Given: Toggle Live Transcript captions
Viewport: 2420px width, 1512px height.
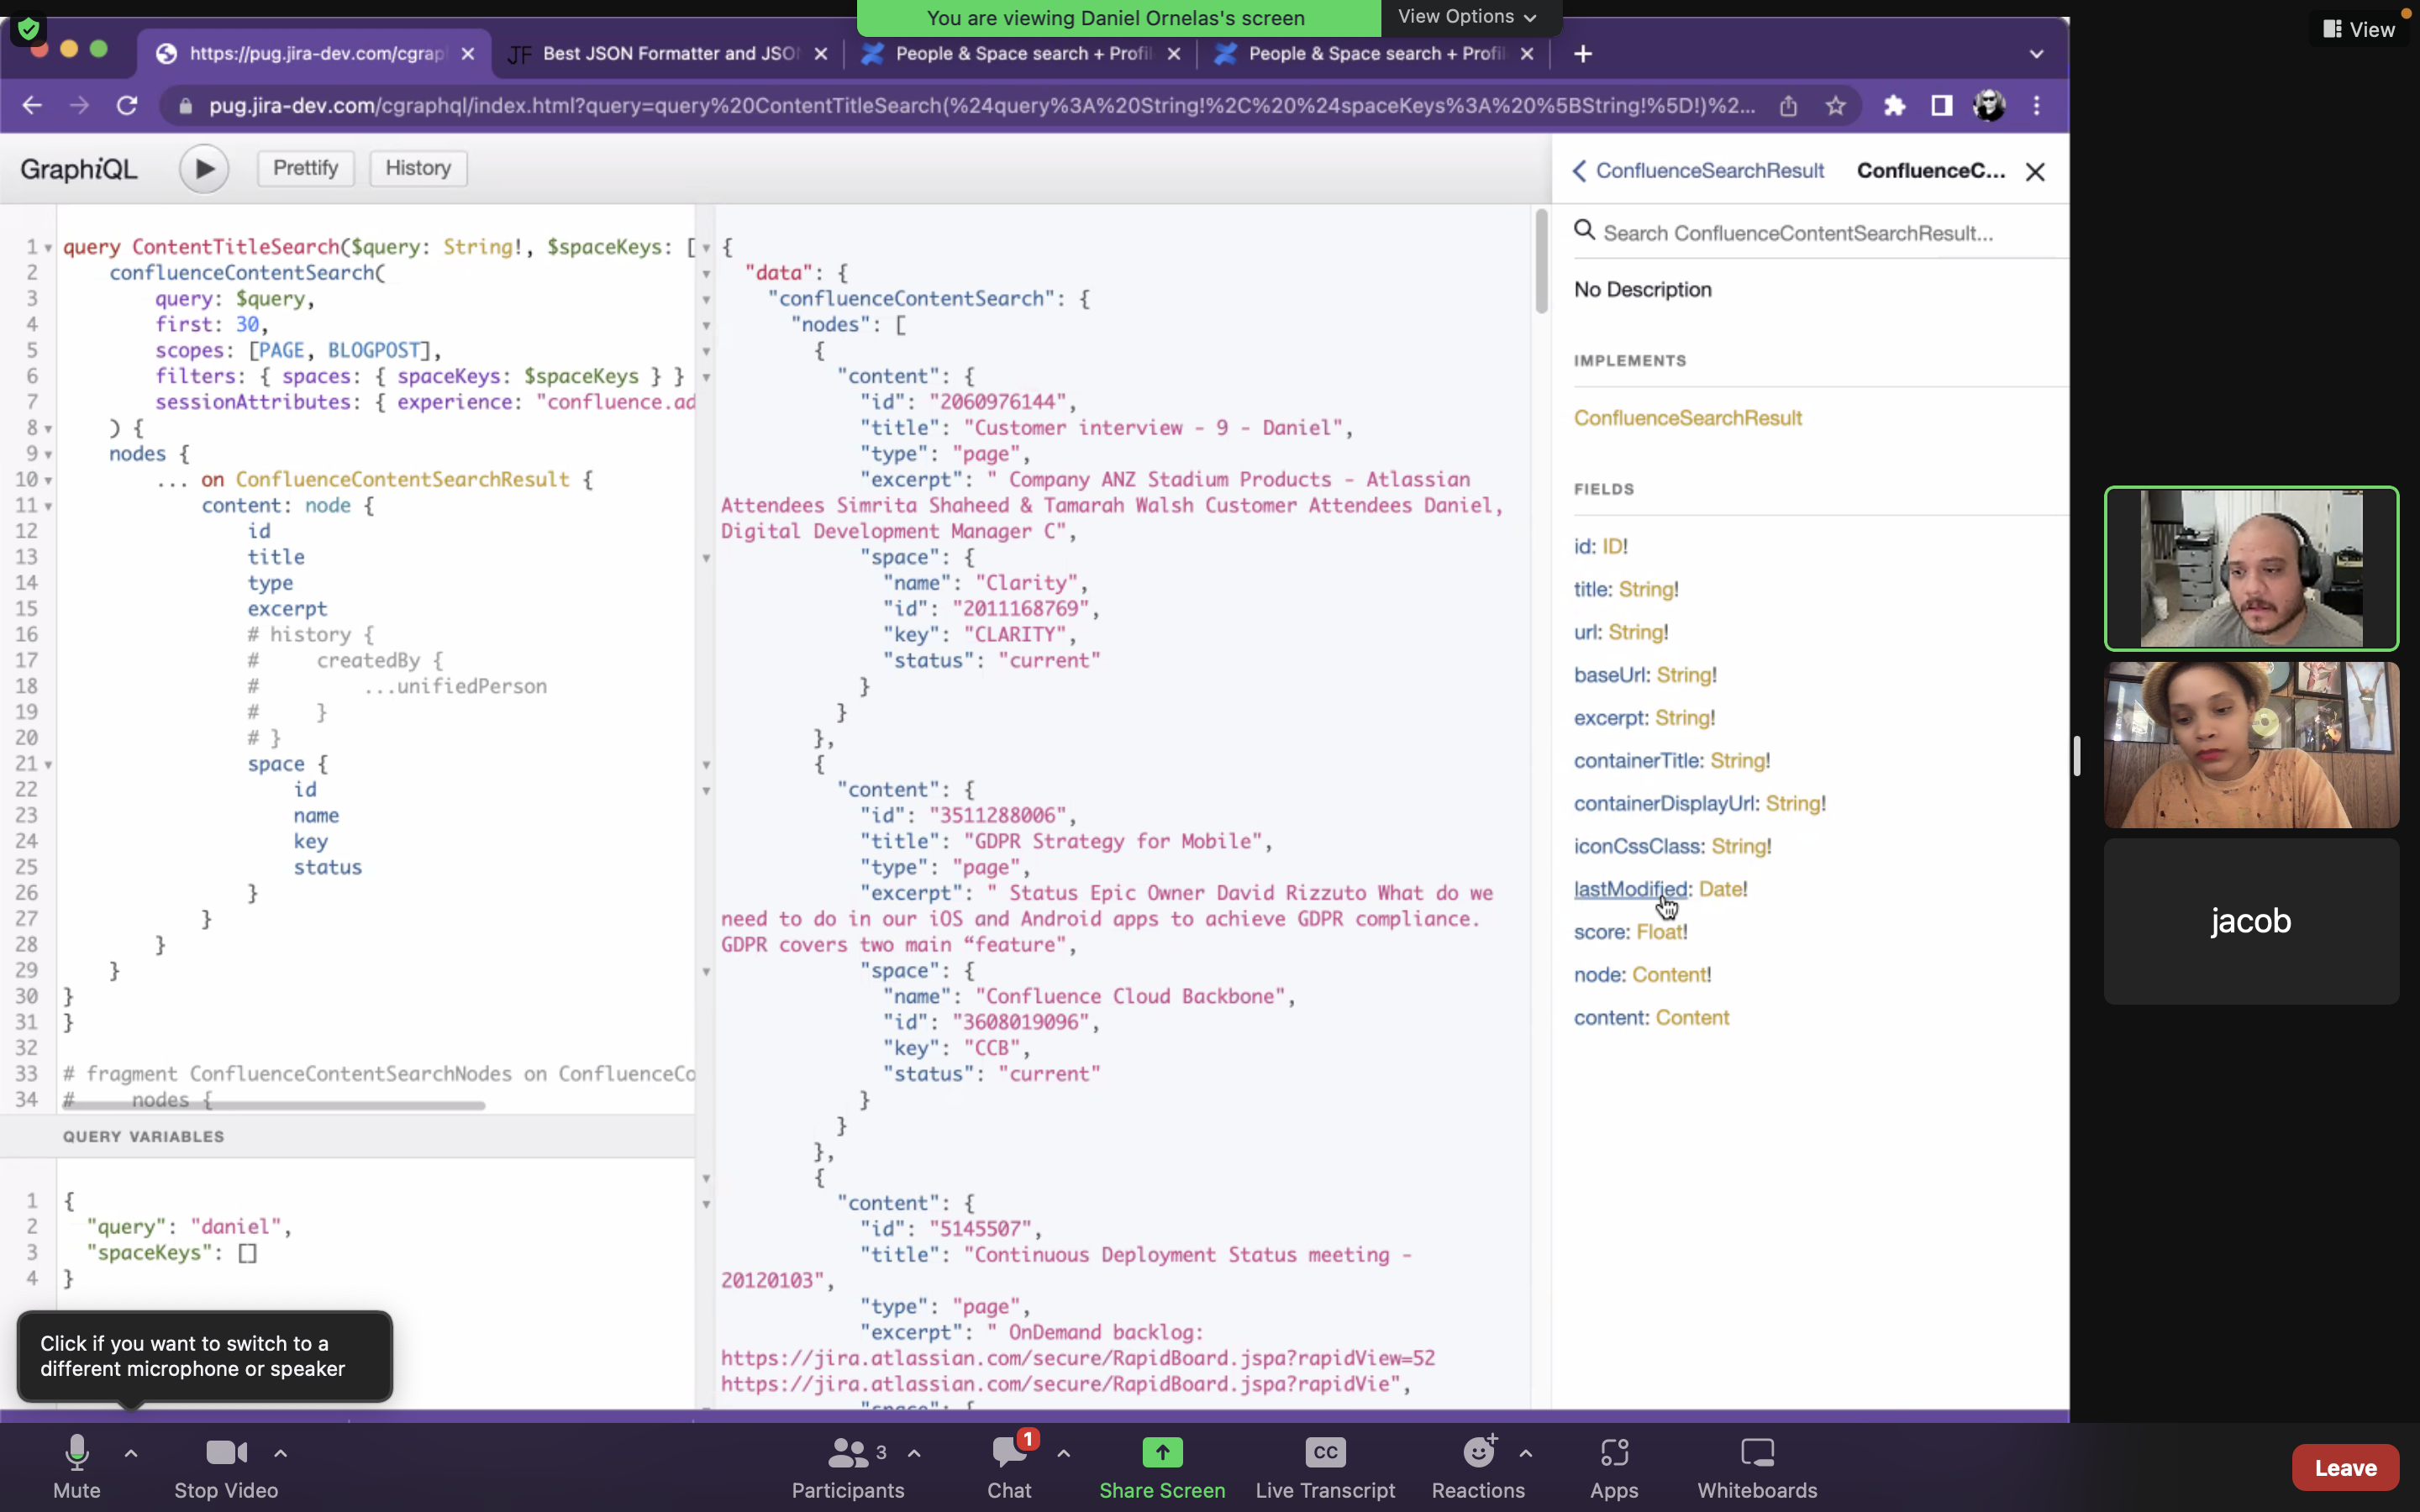Looking at the screenshot, I should pyautogui.click(x=1325, y=1467).
